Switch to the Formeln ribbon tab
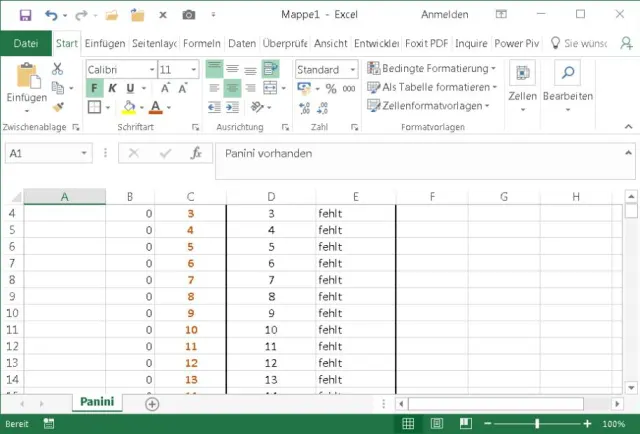The image size is (640, 434). [x=202, y=44]
